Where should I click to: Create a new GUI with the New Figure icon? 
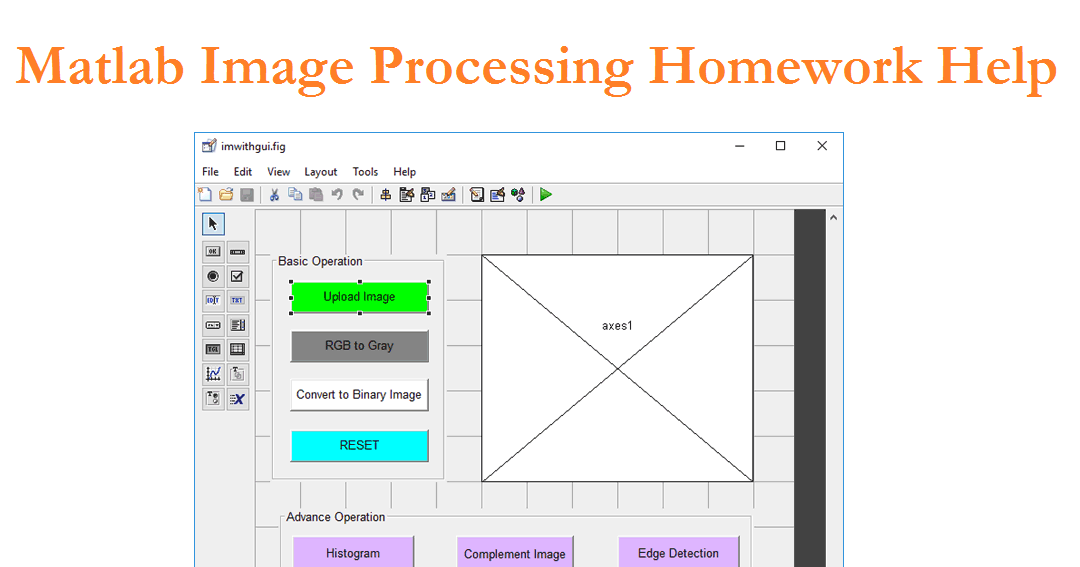[x=205, y=195]
